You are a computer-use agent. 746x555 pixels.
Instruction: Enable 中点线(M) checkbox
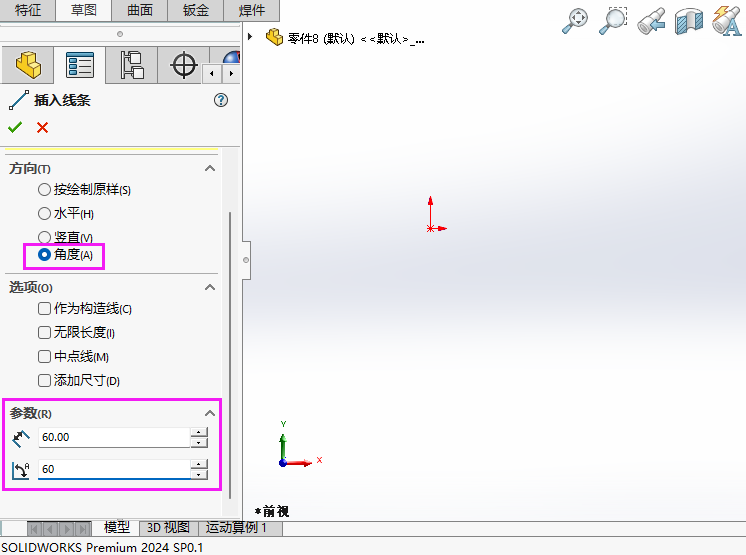[x=44, y=356]
